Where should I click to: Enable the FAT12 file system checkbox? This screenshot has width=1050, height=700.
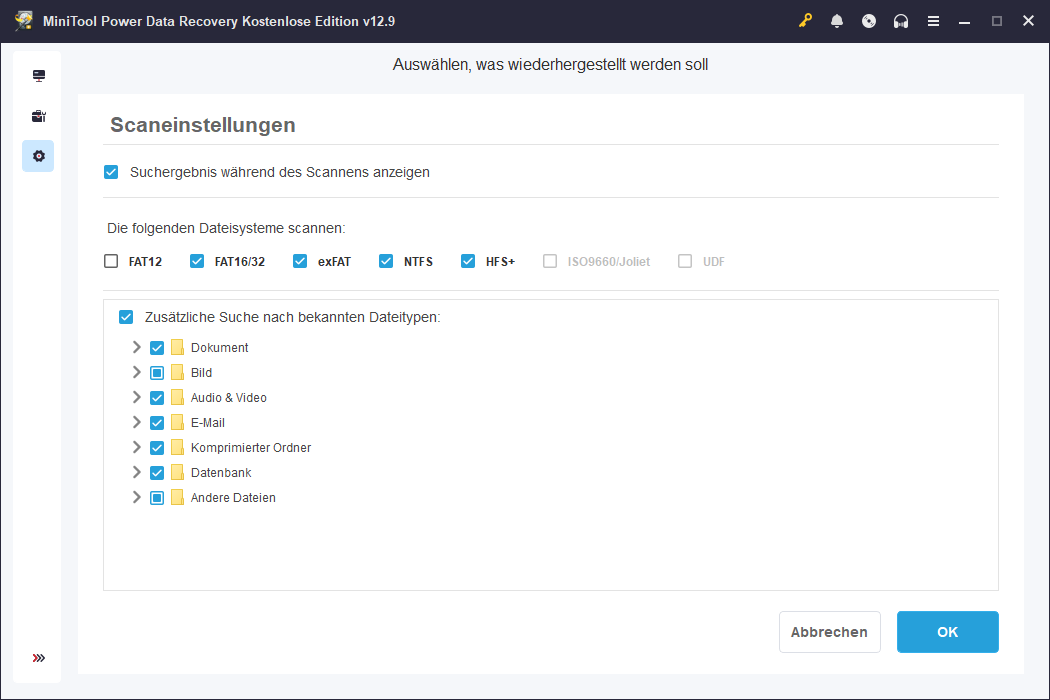pos(111,261)
